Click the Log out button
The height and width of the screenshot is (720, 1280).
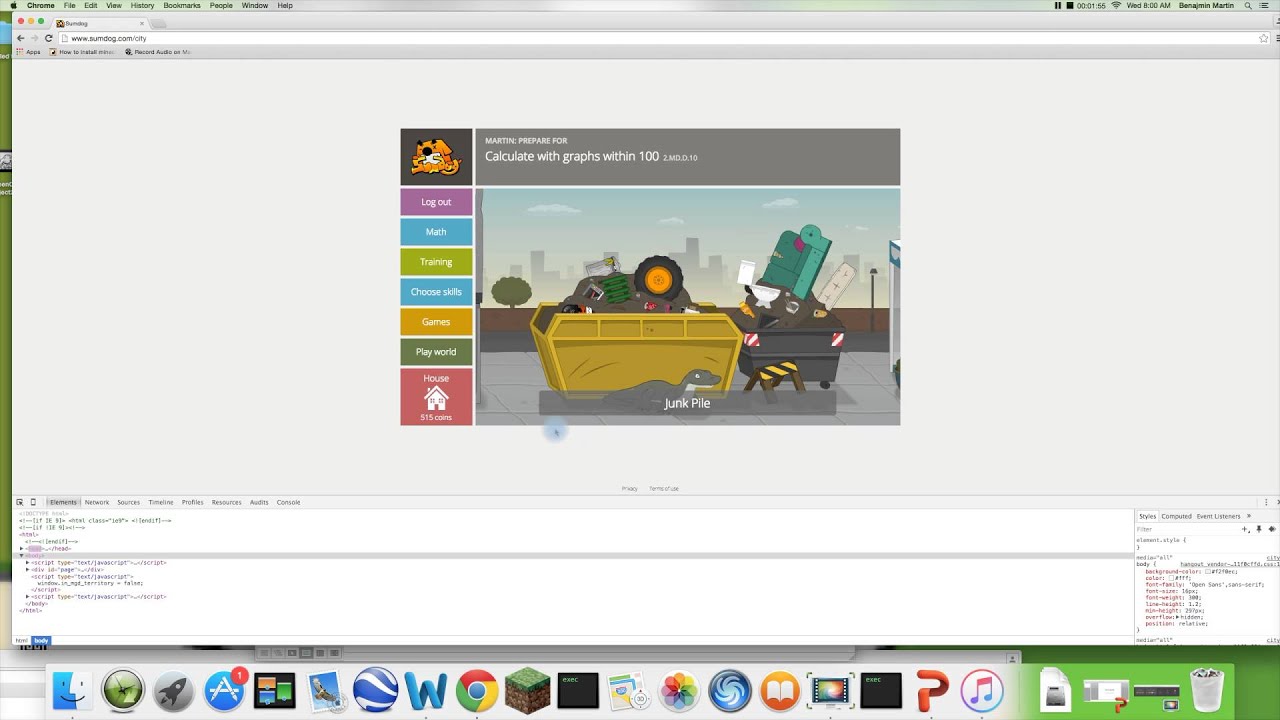(436, 202)
